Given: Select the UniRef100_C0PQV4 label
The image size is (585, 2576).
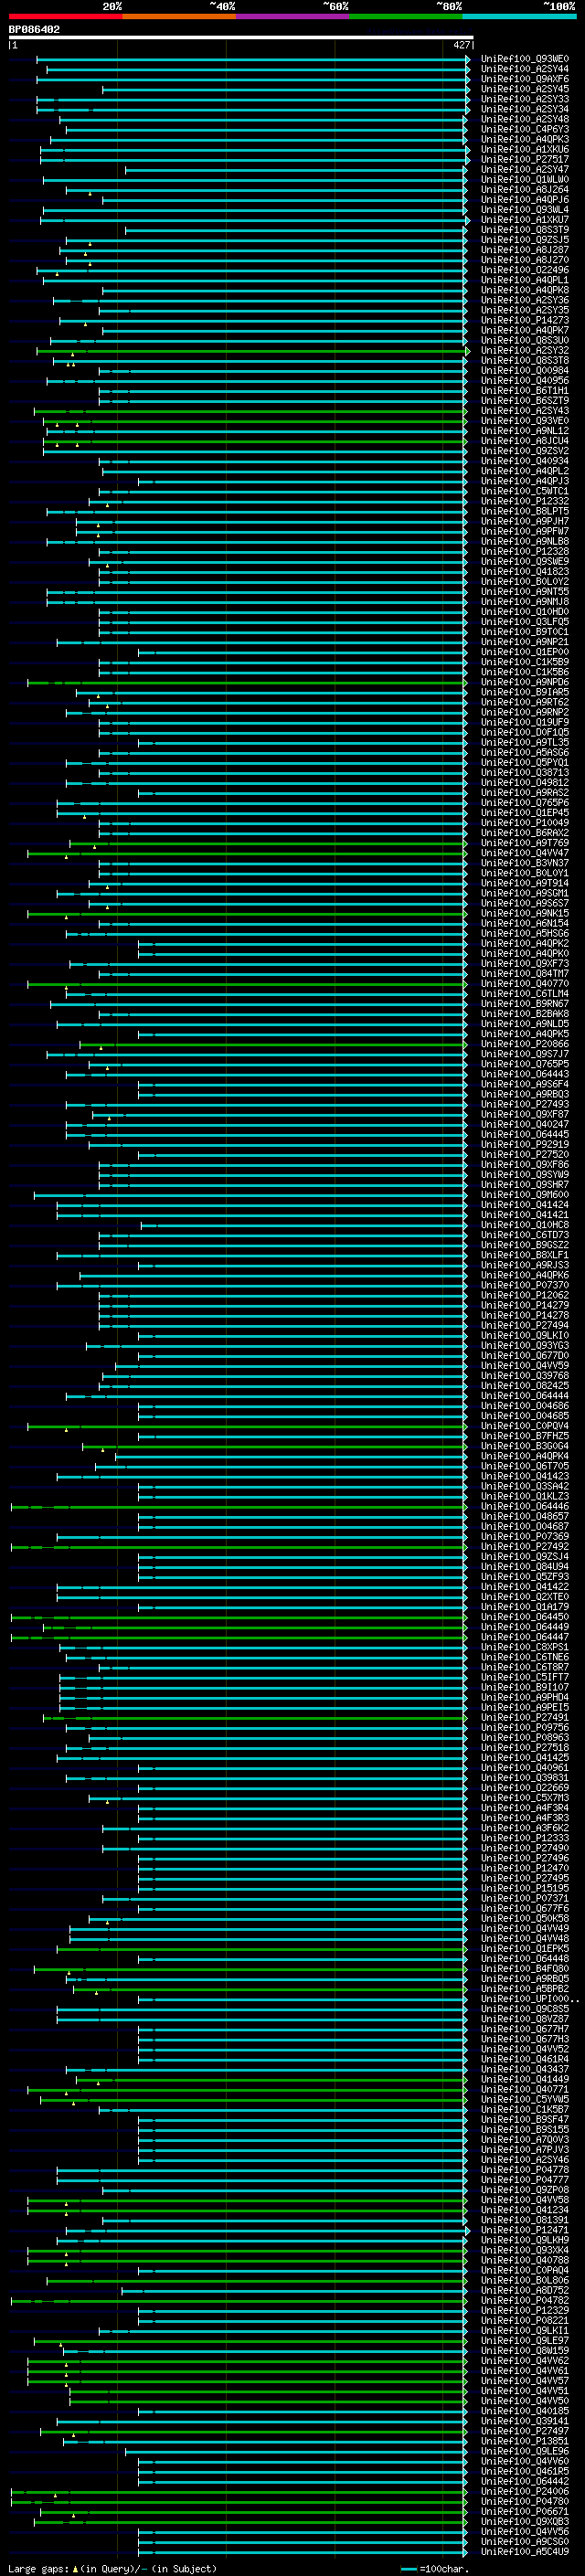Looking at the screenshot, I should click(525, 1427).
